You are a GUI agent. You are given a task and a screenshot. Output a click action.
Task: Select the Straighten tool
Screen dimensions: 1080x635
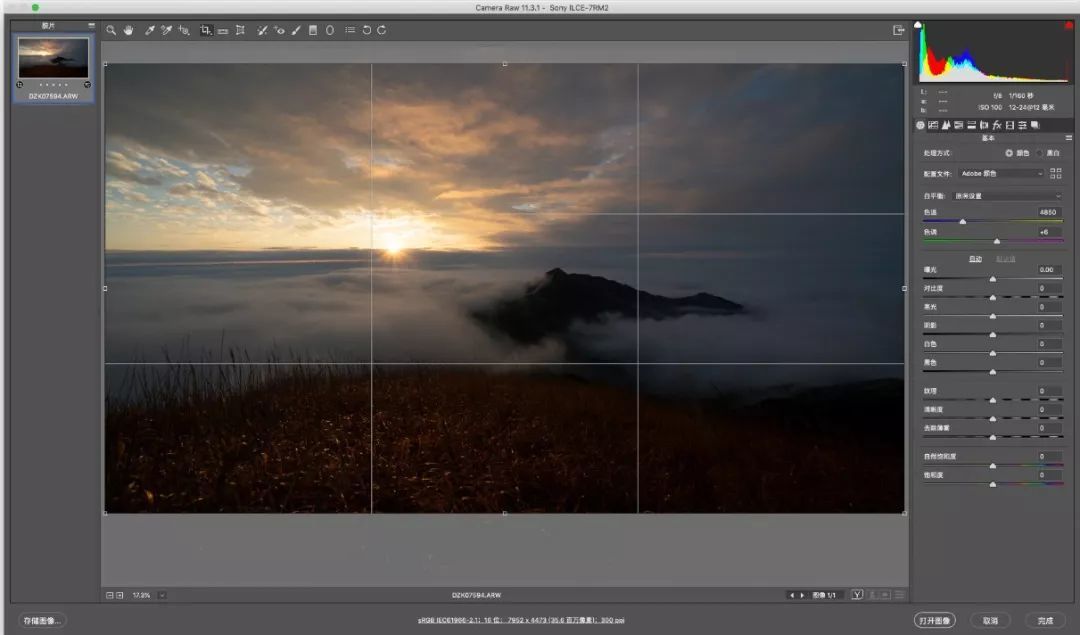(x=223, y=31)
